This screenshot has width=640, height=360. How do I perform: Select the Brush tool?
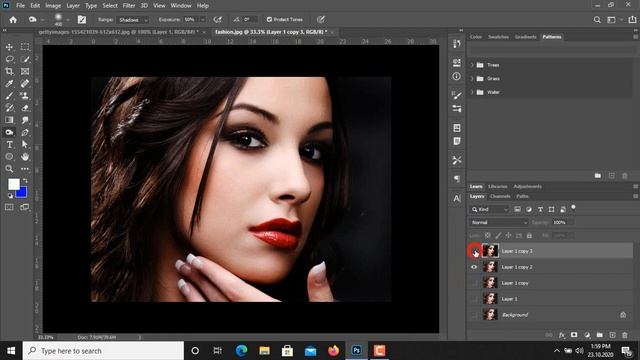point(9,96)
